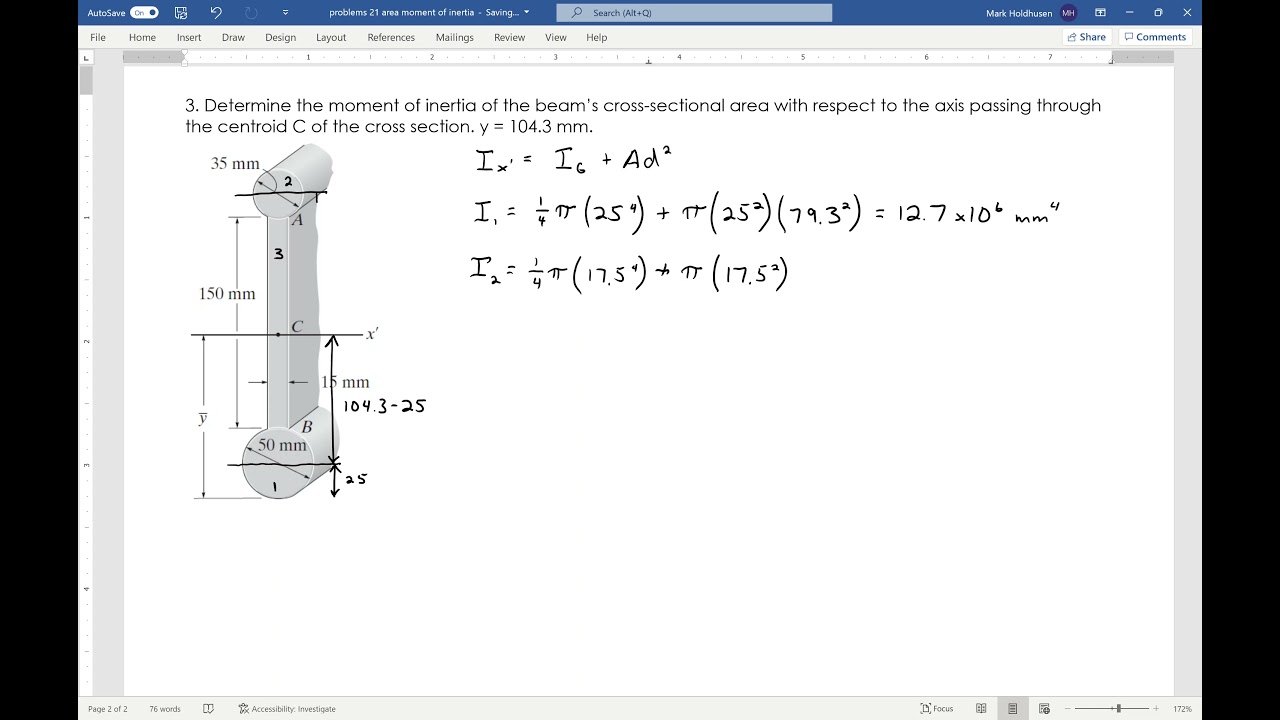Open Ribbon Display Options
Viewport: 1280px width, 720px height.
[x=1100, y=13]
